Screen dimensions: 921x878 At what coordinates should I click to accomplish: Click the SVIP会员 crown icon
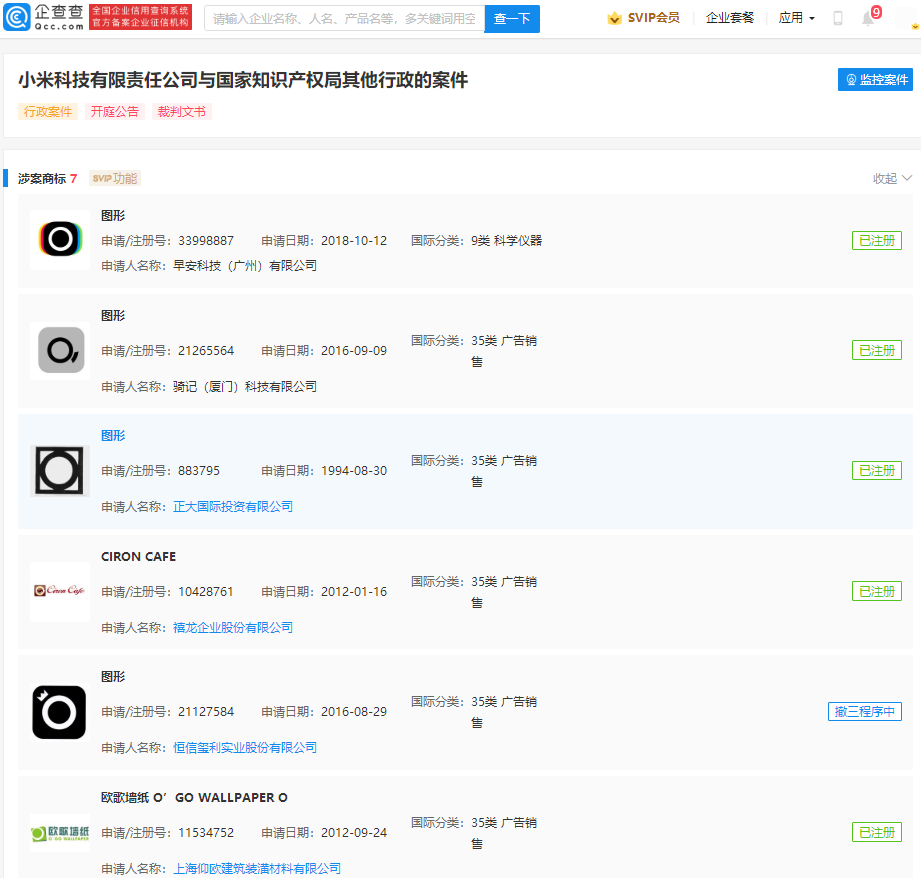(x=614, y=18)
